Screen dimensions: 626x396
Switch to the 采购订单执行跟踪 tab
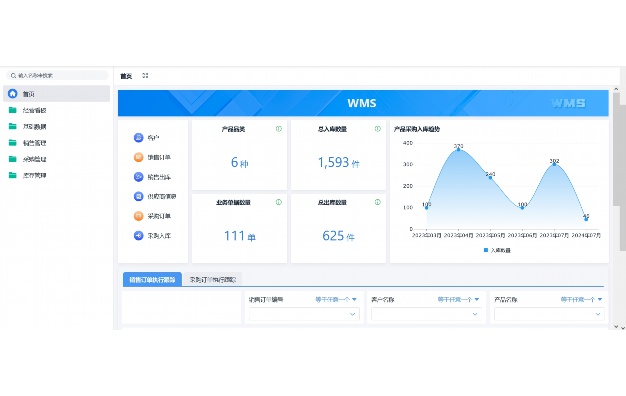pos(213,279)
